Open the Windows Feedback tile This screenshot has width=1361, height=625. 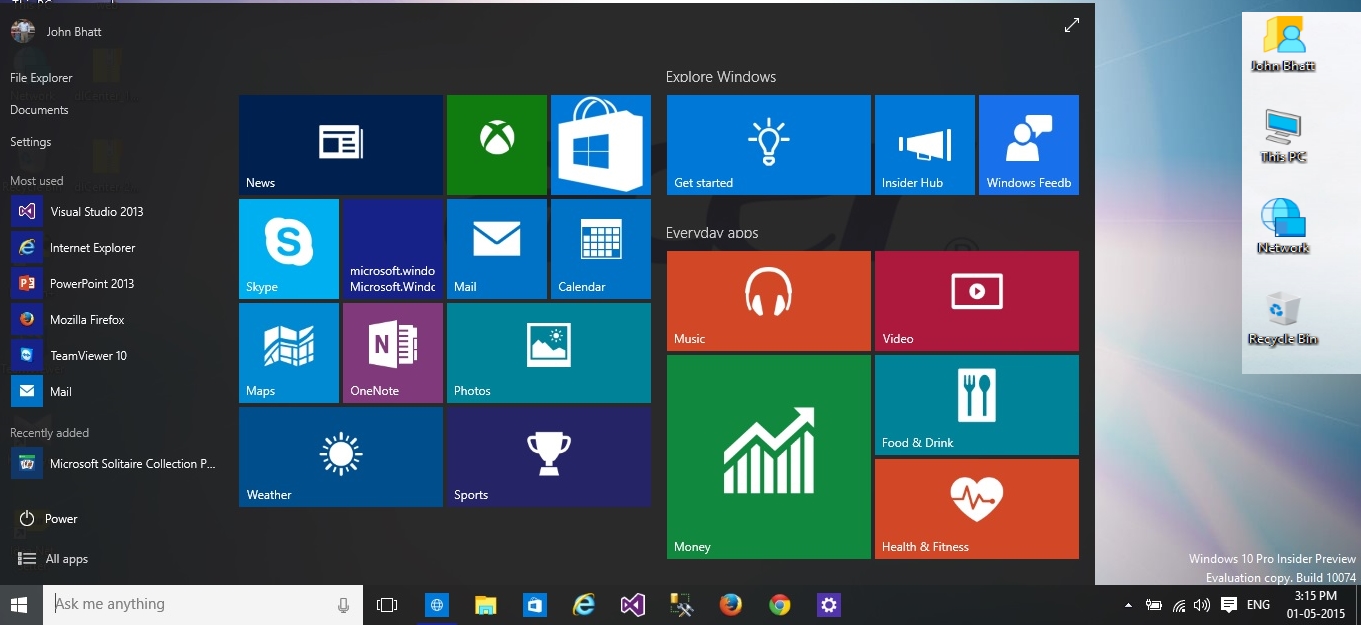pos(1029,145)
